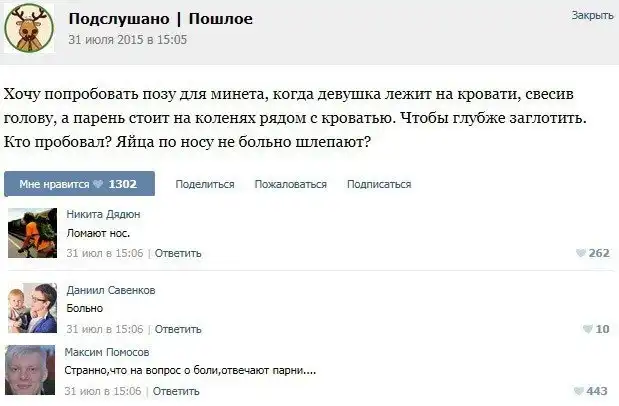
Task: Open Максим Помосов's profile name
Action: click(107, 352)
